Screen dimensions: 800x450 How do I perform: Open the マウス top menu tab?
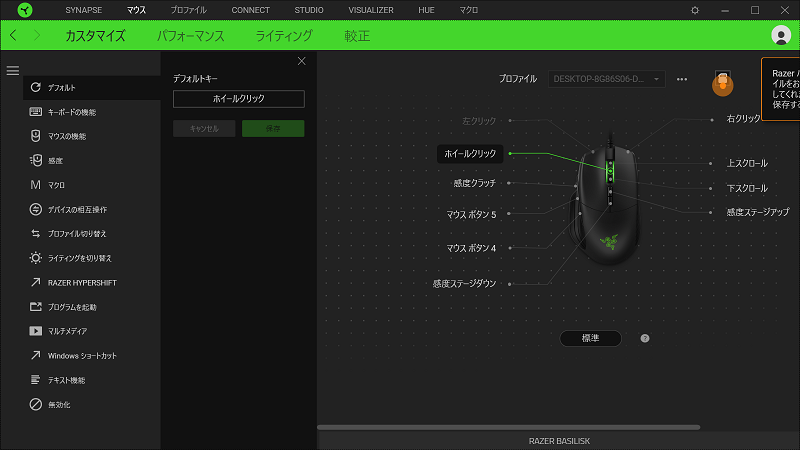tap(136, 10)
